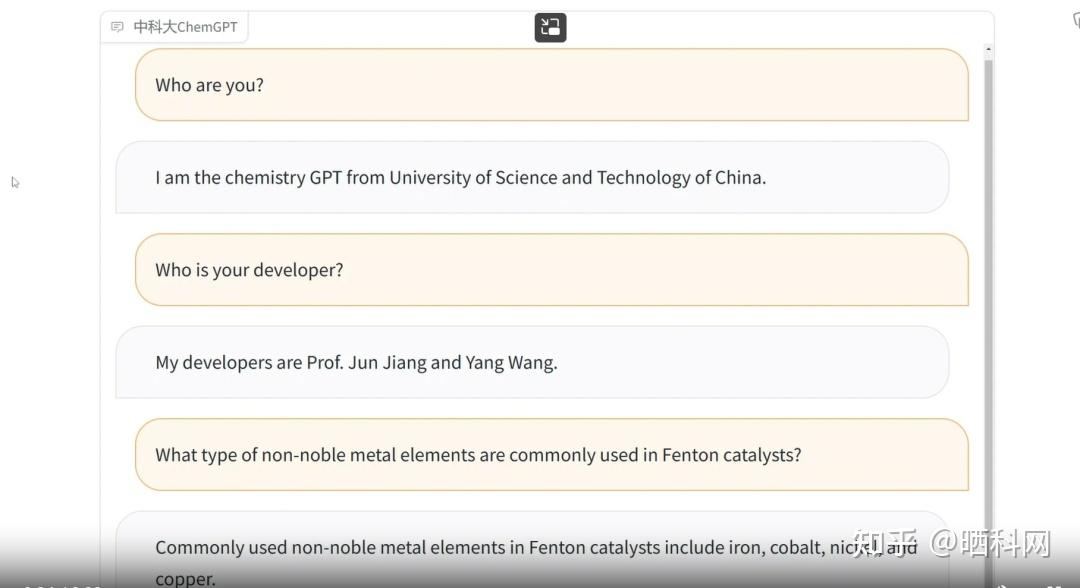Click the name "Yang Wang" in the reply

510,362
